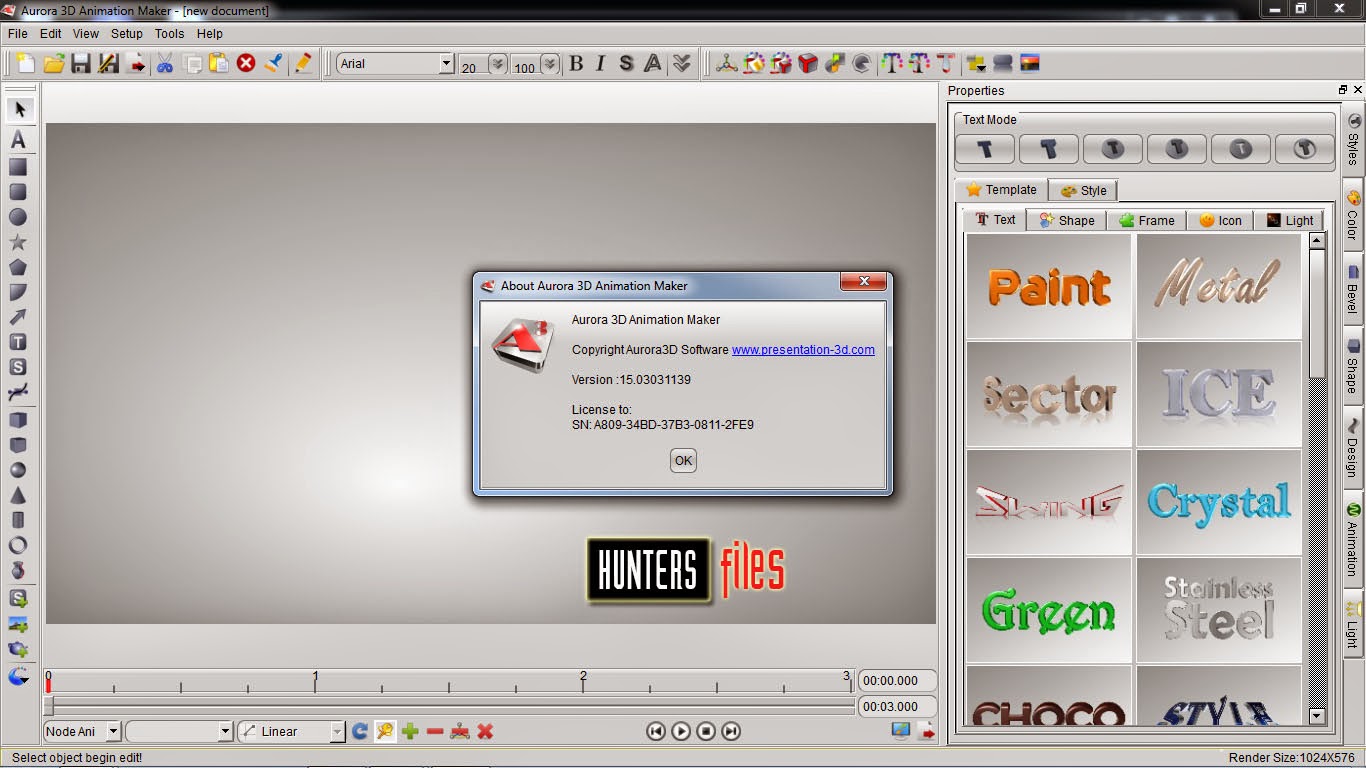Image resolution: width=1366 pixels, height=768 pixels.
Task: Select the second Text Mode button
Action: point(1049,149)
